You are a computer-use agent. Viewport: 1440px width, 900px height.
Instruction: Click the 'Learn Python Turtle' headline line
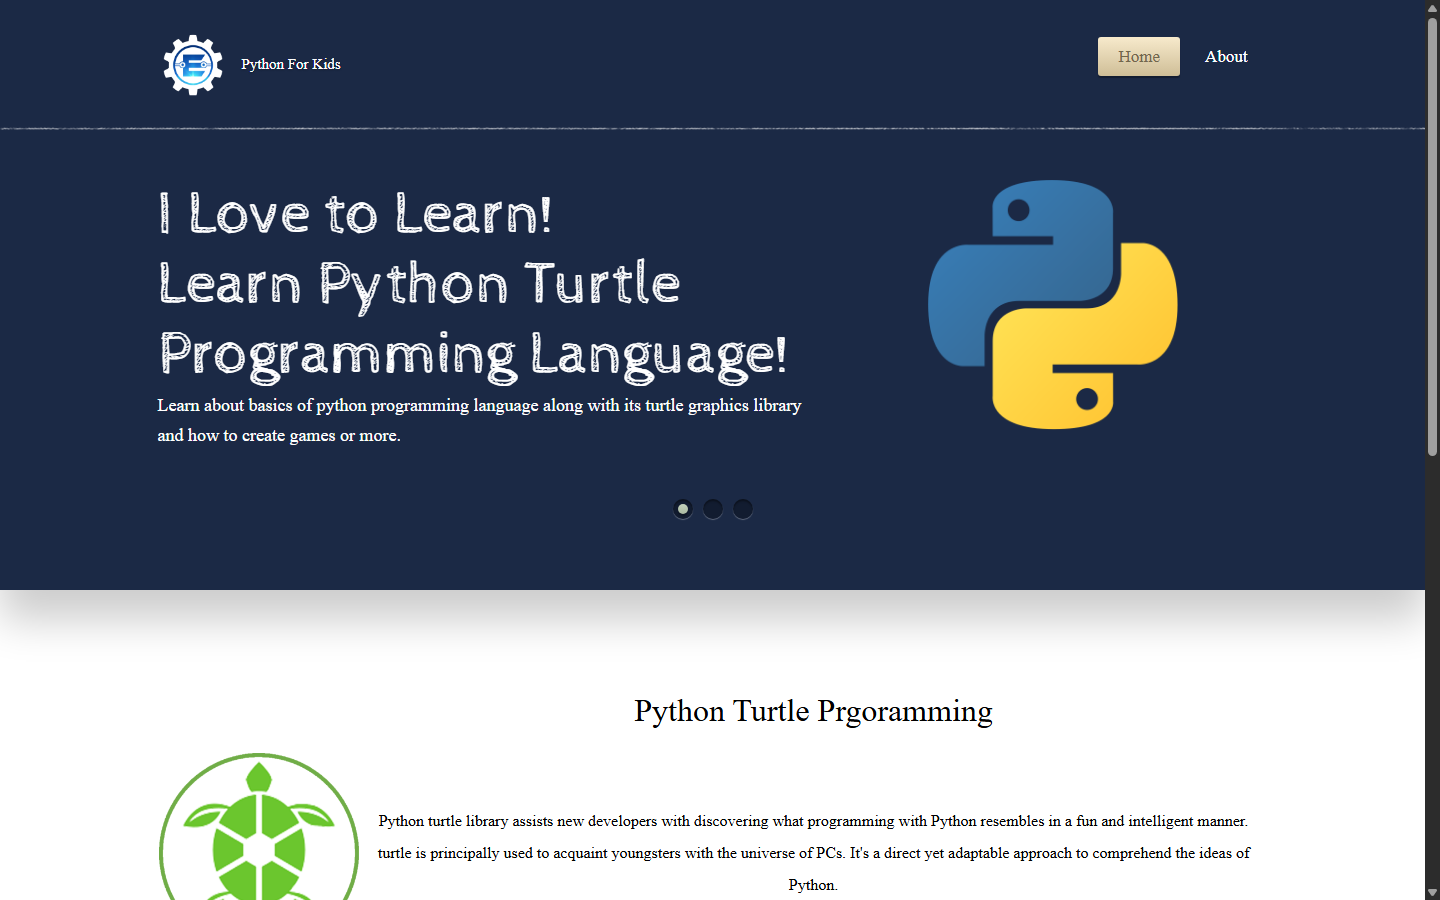tap(419, 284)
